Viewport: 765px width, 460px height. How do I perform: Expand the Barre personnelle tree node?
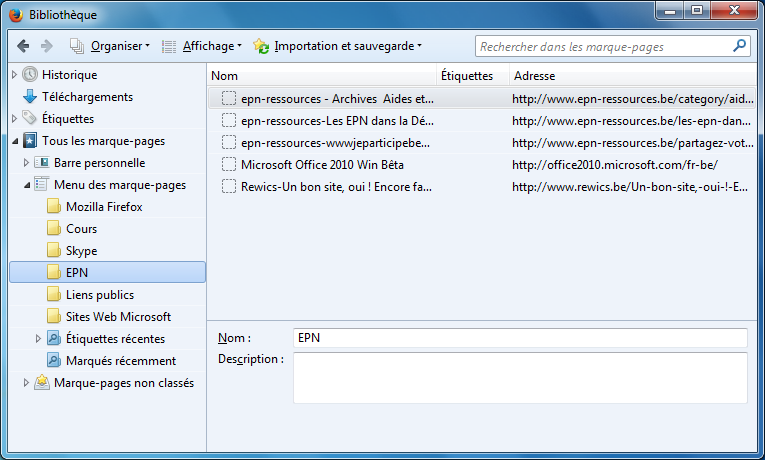pos(26,162)
